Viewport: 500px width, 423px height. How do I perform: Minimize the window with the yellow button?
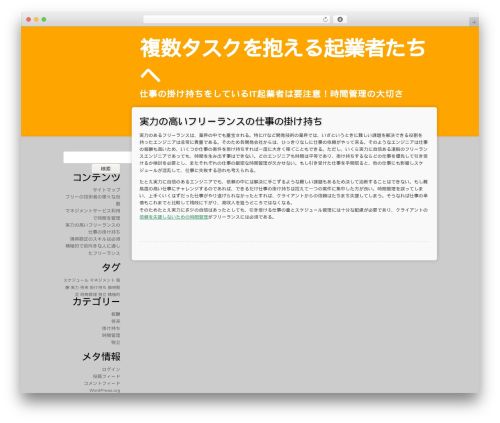coord(36,20)
